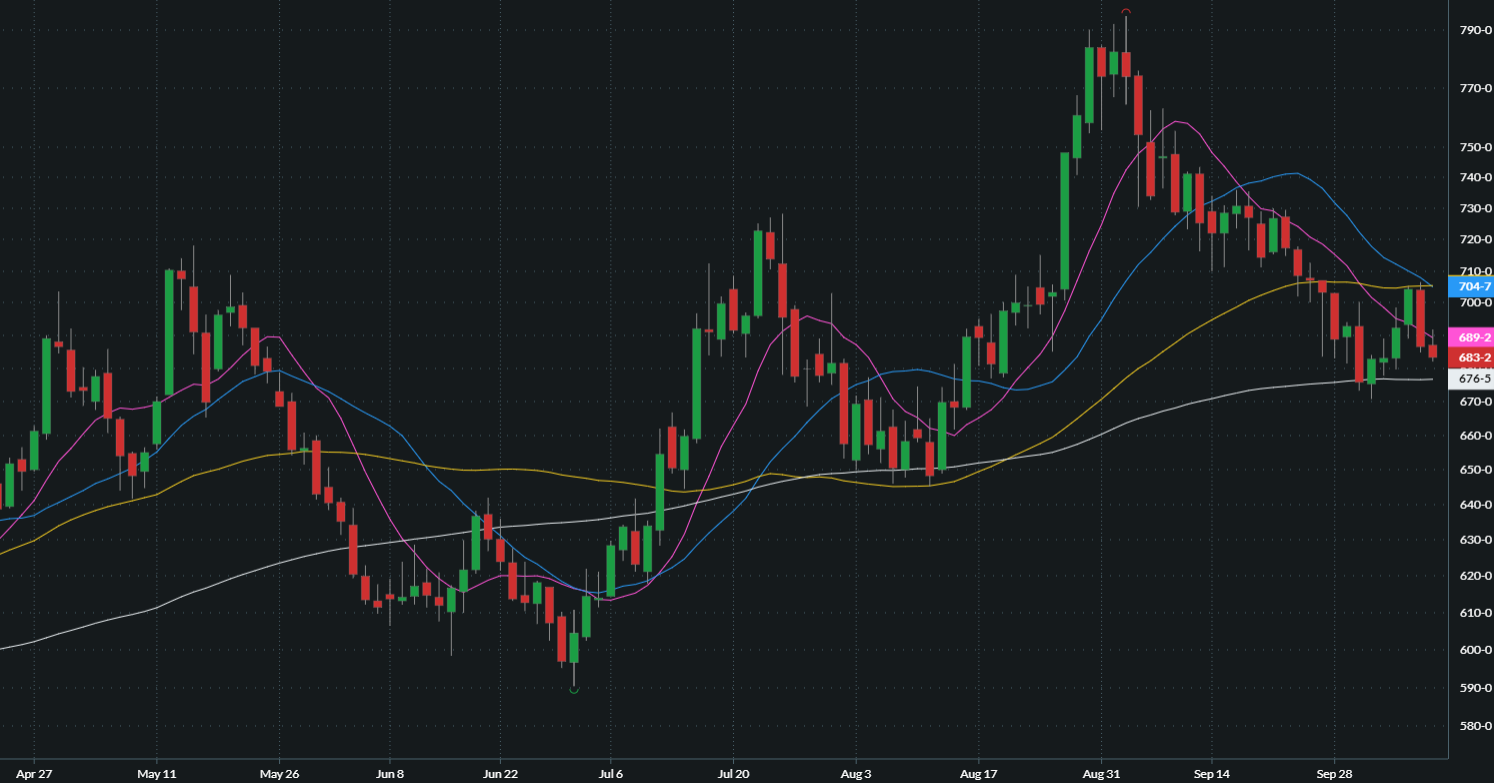Viewport: 1494px width, 783px height.
Task: Click the white 676-5 moving average price tag
Action: pyautogui.click(x=1470, y=379)
